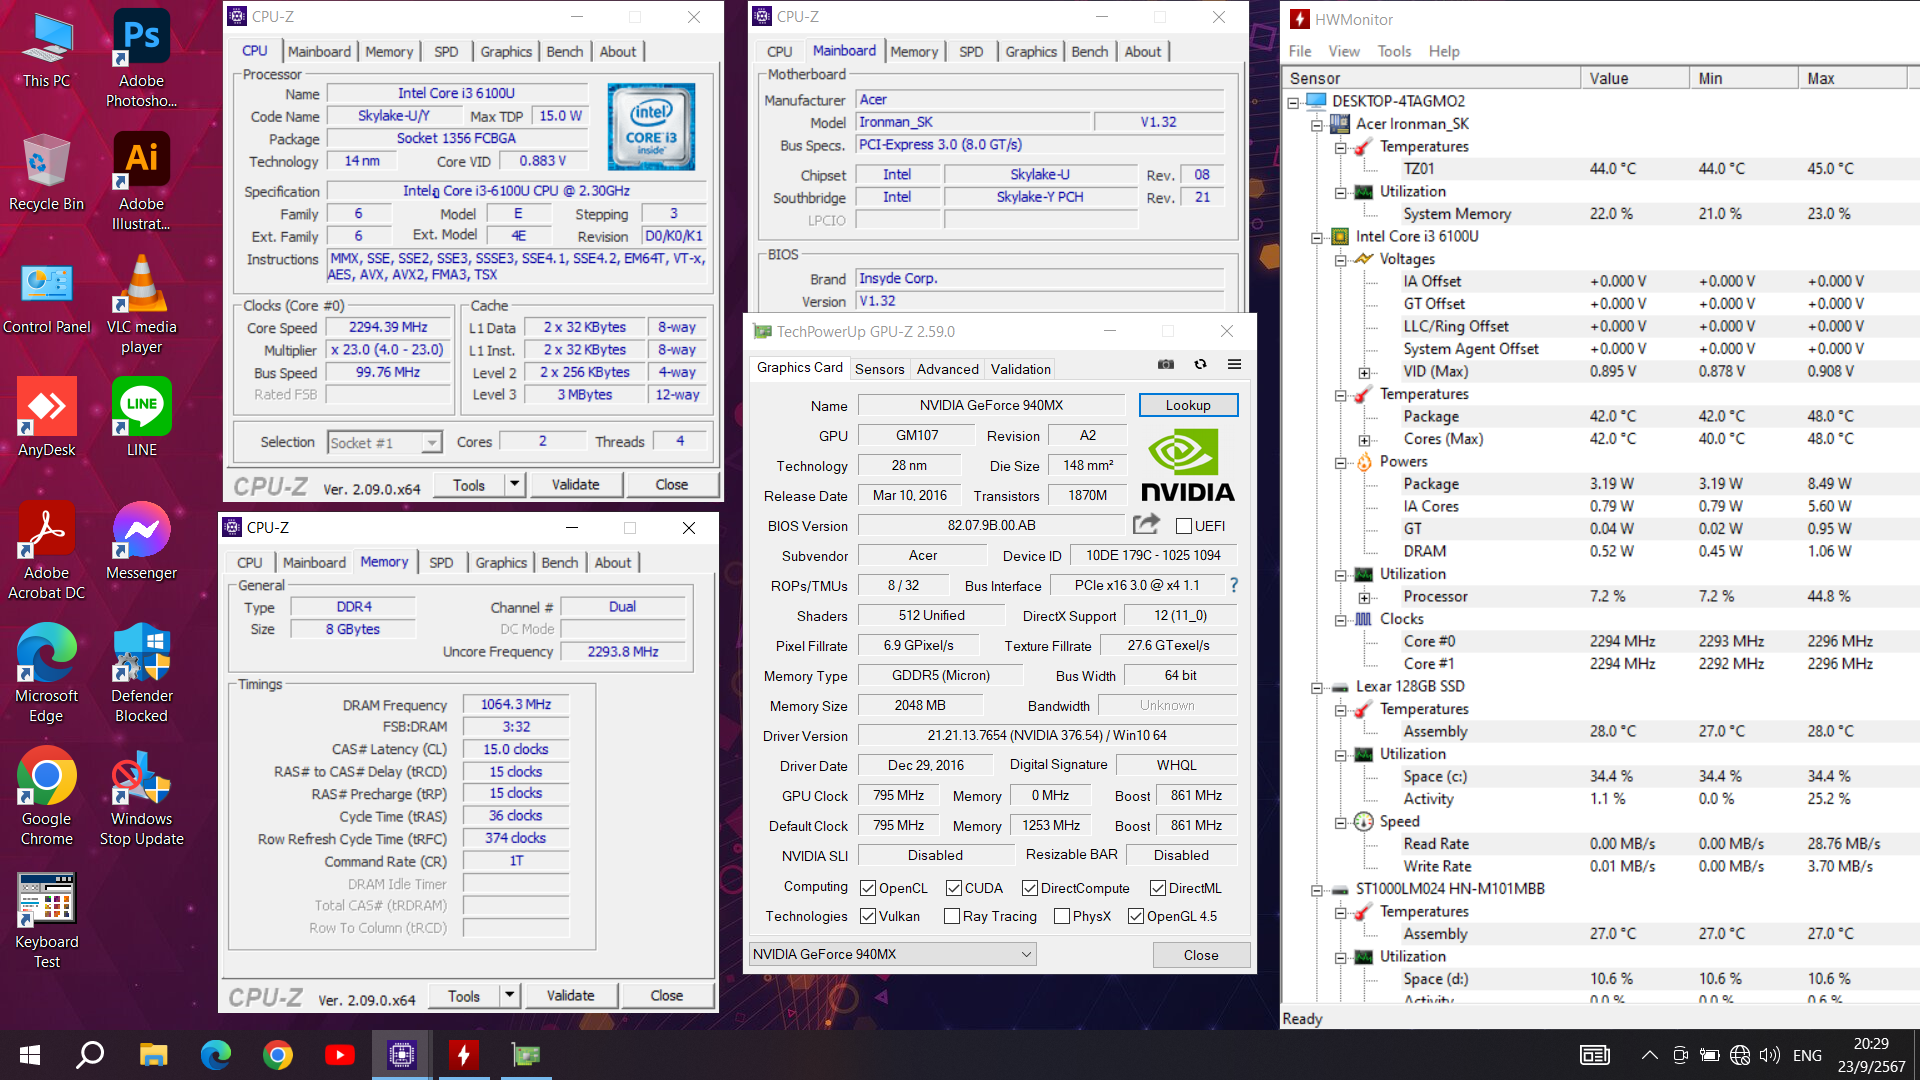This screenshot has width=1920, height=1080.
Task: Click the Max column header in HWMonitor
Action: tap(1852, 78)
